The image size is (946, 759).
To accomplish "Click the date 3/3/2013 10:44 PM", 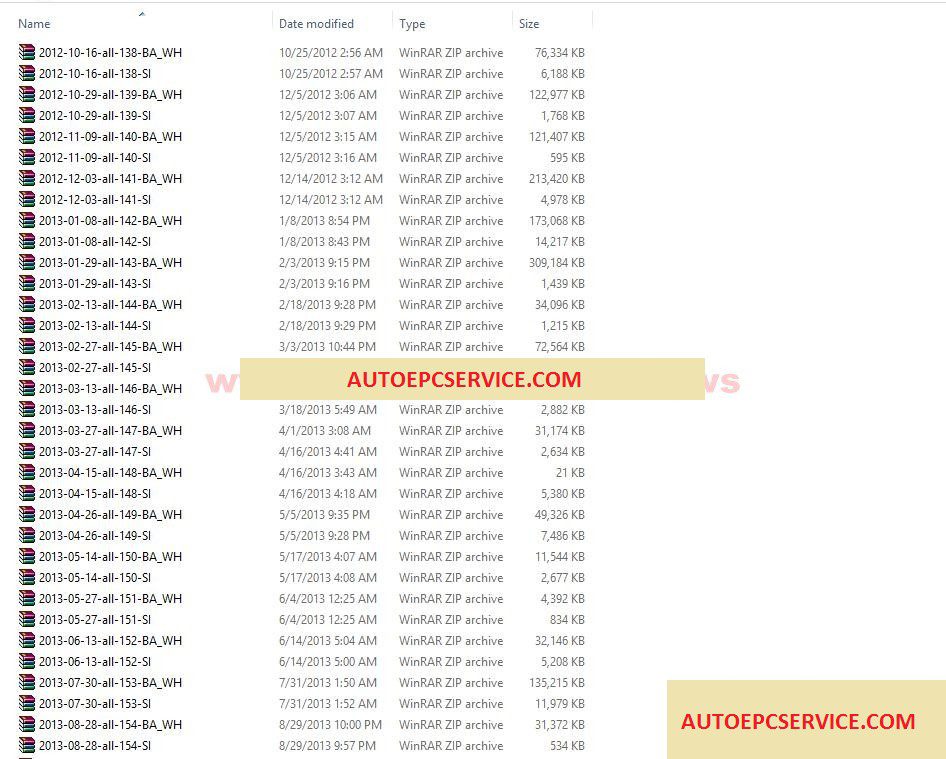I will [327, 346].
